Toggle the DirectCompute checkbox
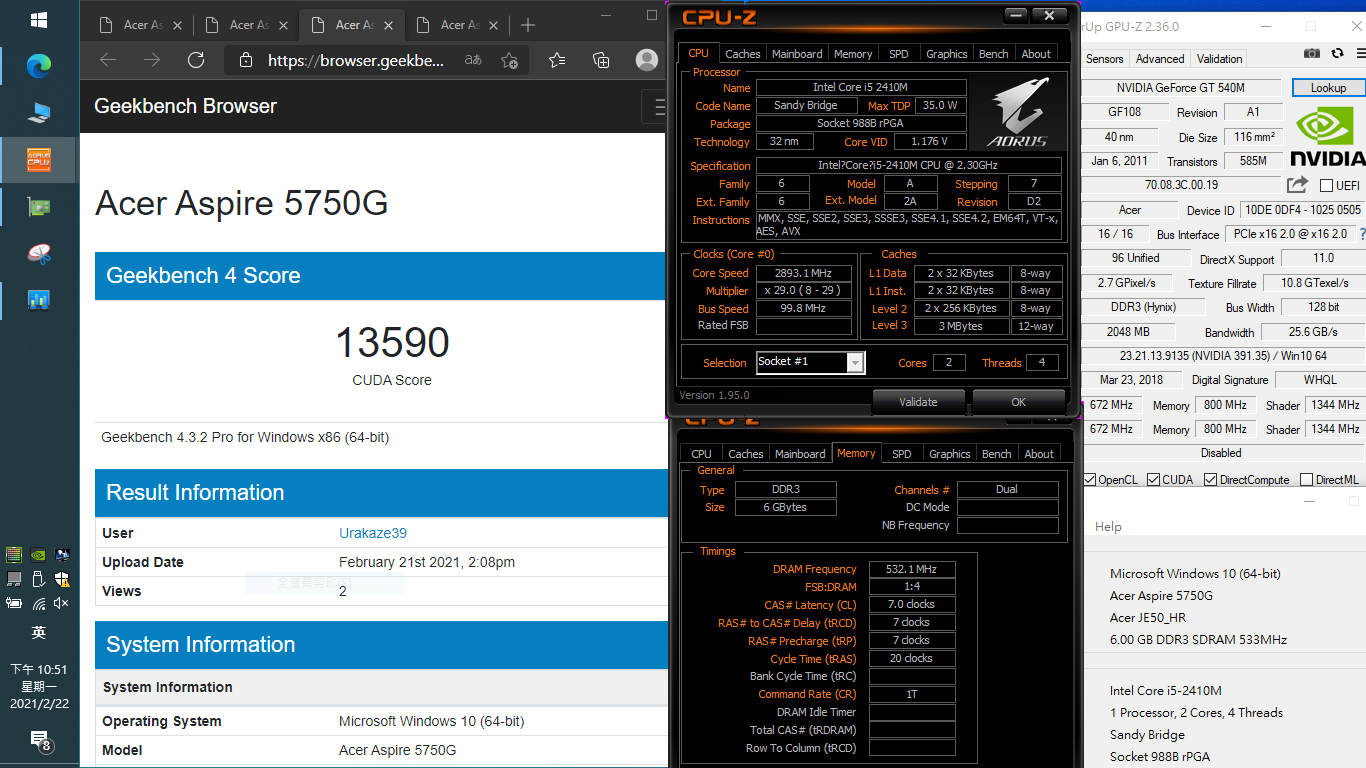 pyautogui.click(x=1211, y=480)
